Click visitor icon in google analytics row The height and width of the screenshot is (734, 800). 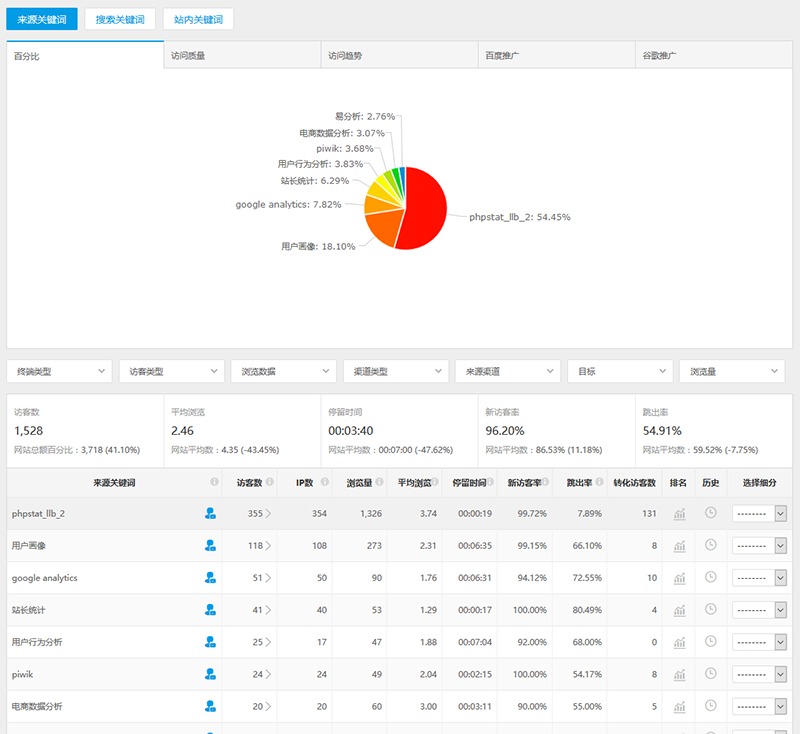[x=210, y=578]
